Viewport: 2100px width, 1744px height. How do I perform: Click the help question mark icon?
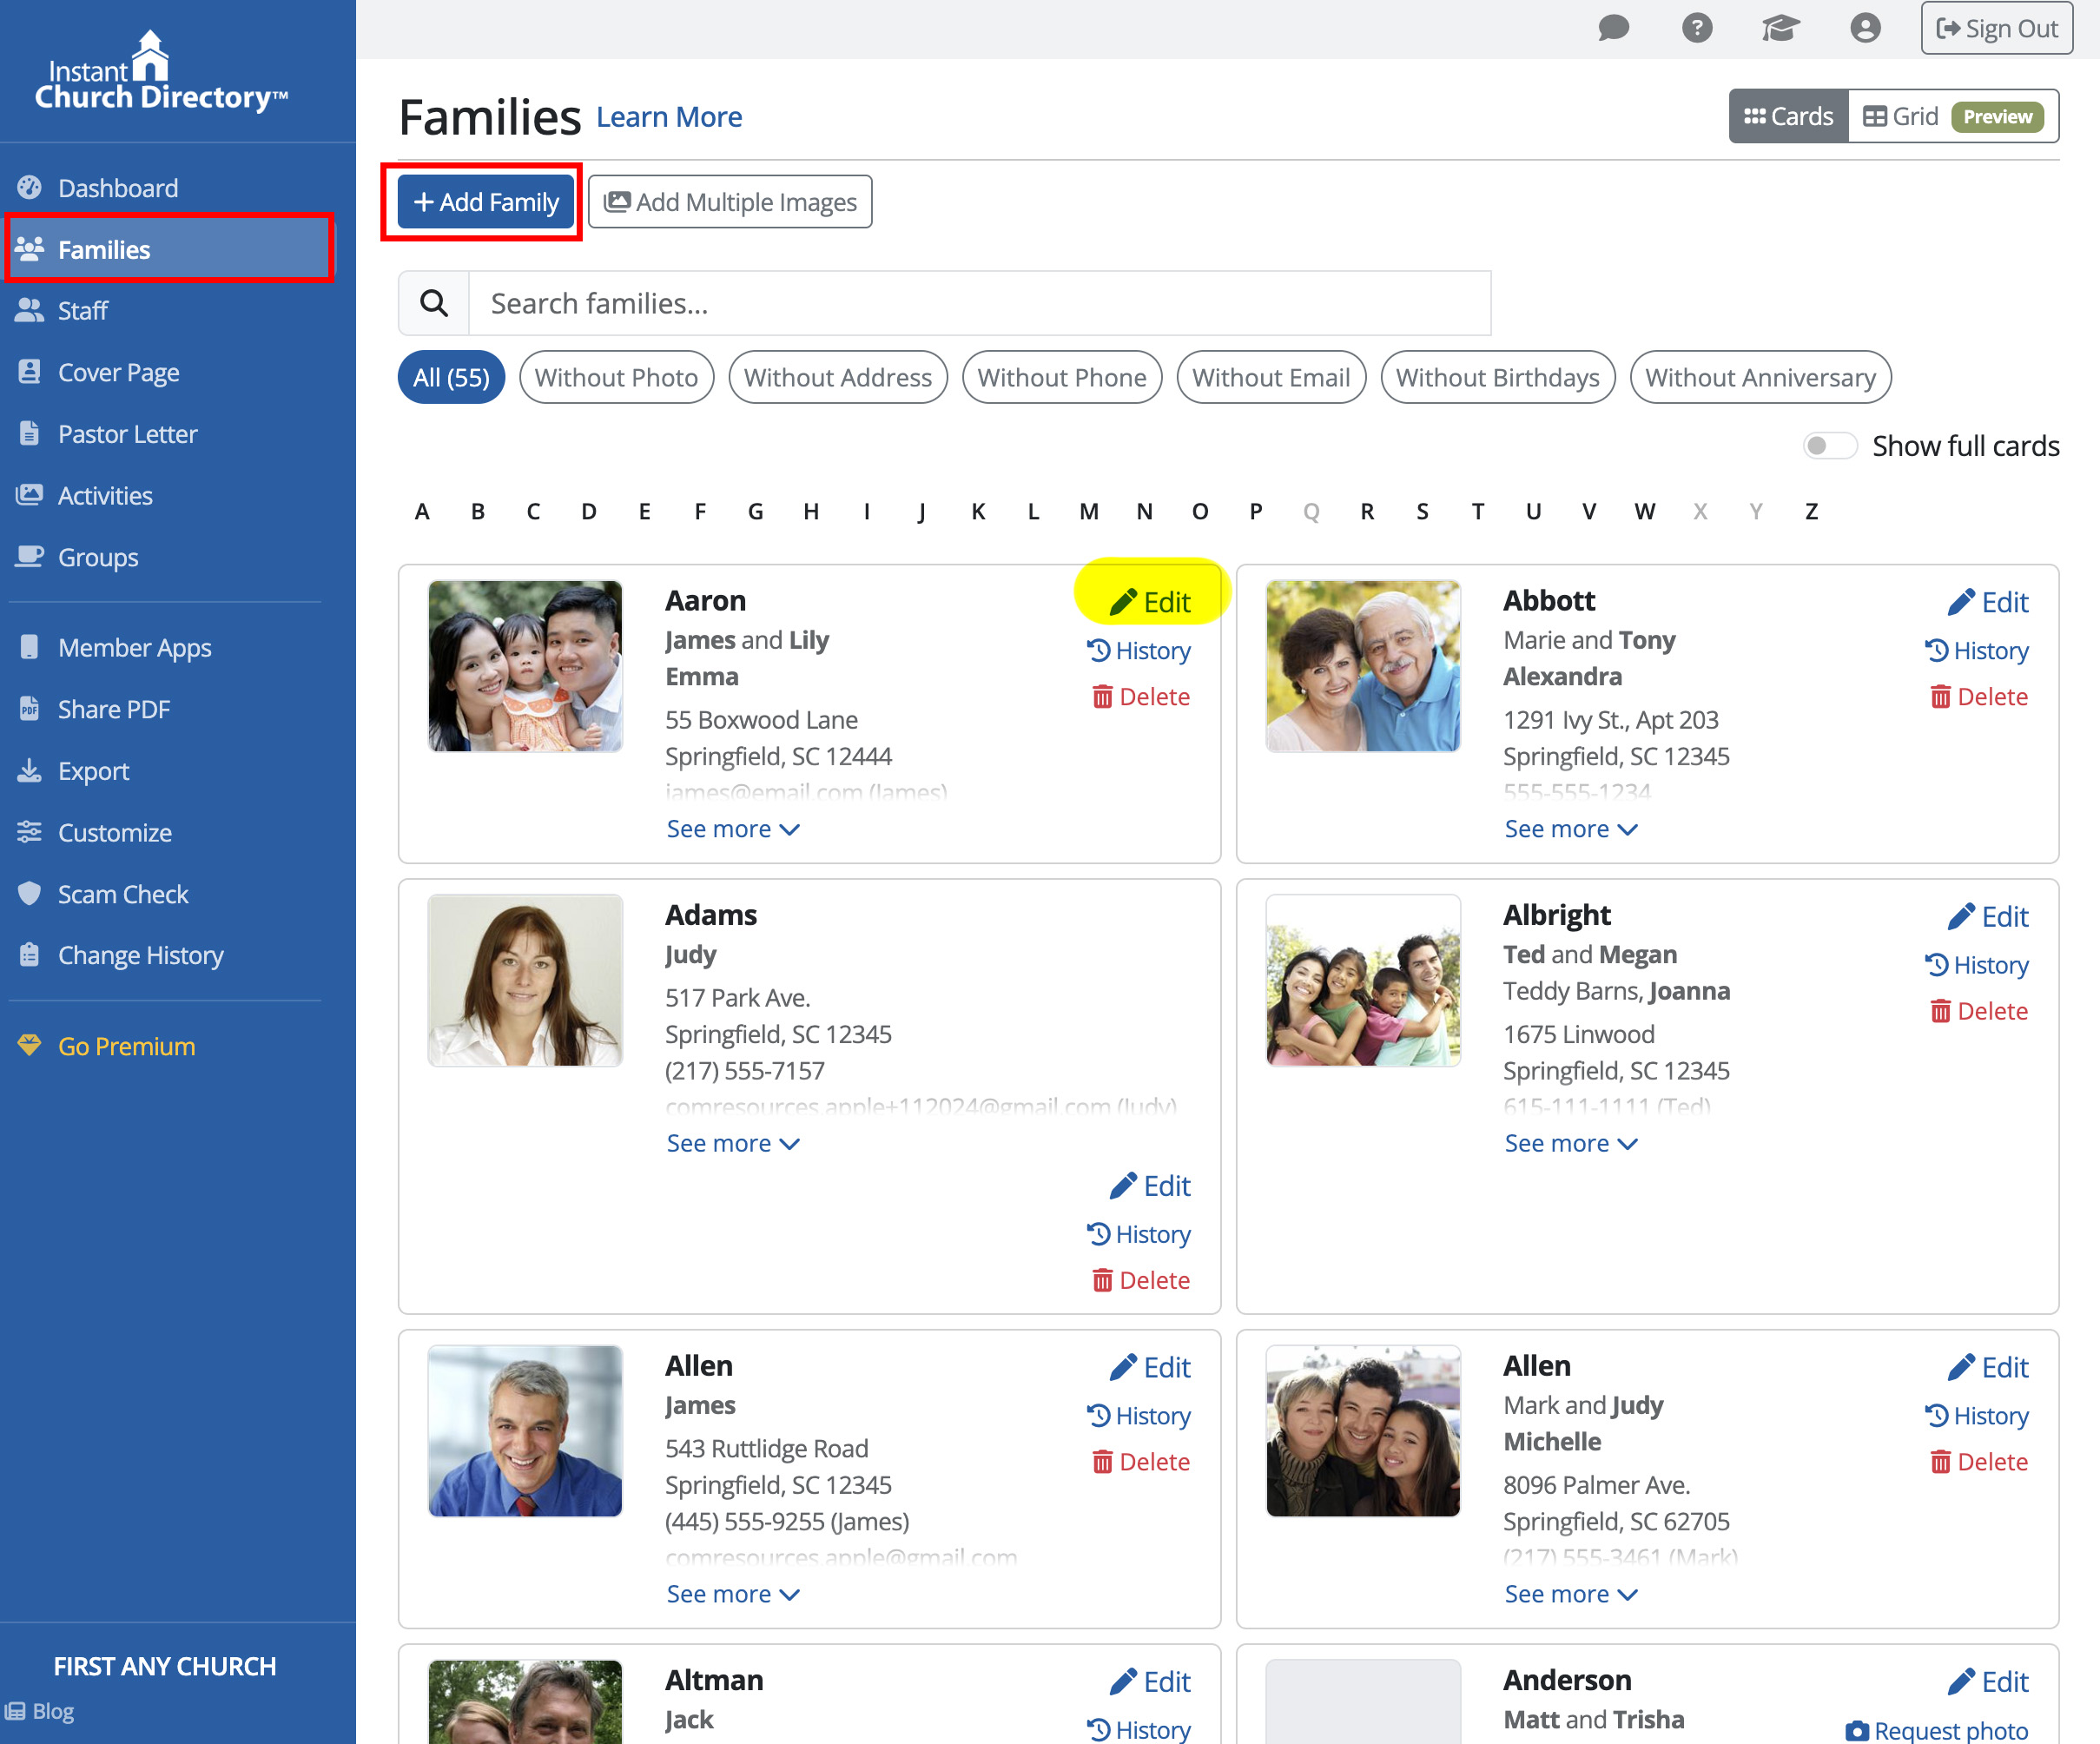[1697, 28]
